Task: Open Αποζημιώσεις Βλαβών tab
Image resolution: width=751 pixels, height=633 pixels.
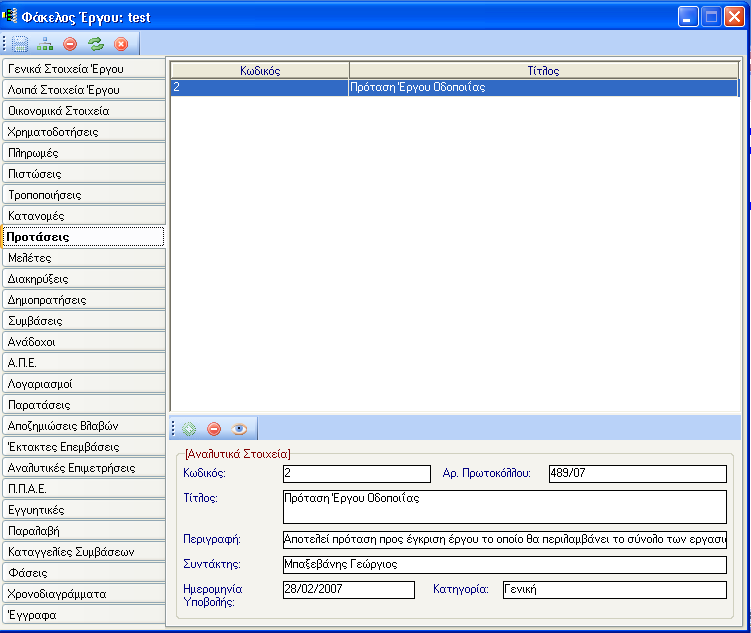Action: point(84,426)
